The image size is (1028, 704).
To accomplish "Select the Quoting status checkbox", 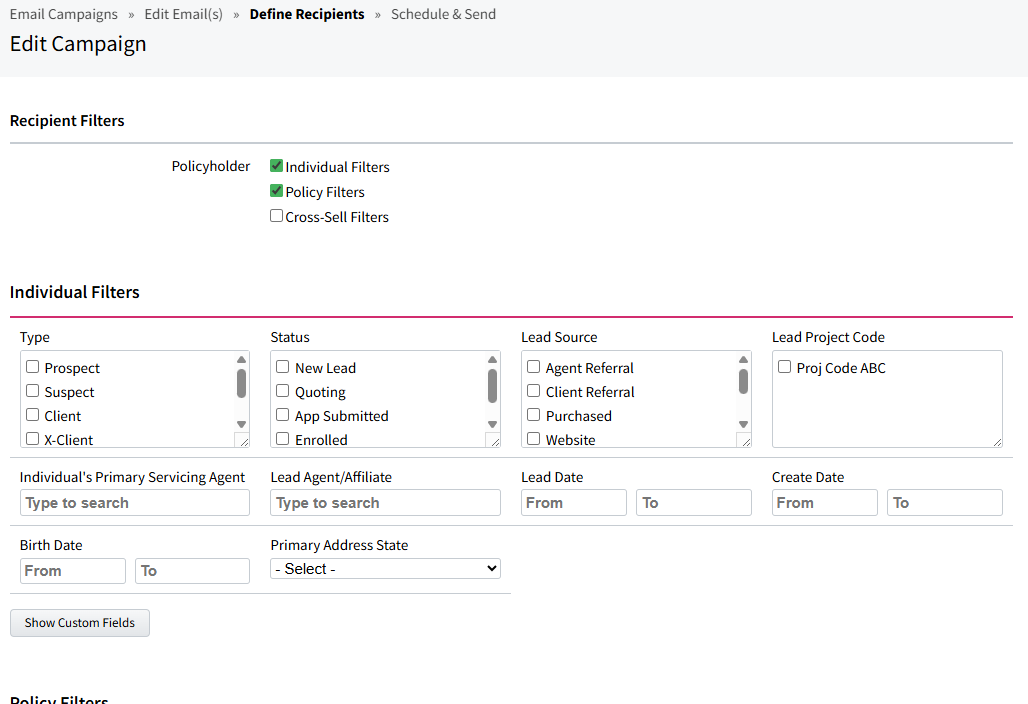I will (283, 391).
